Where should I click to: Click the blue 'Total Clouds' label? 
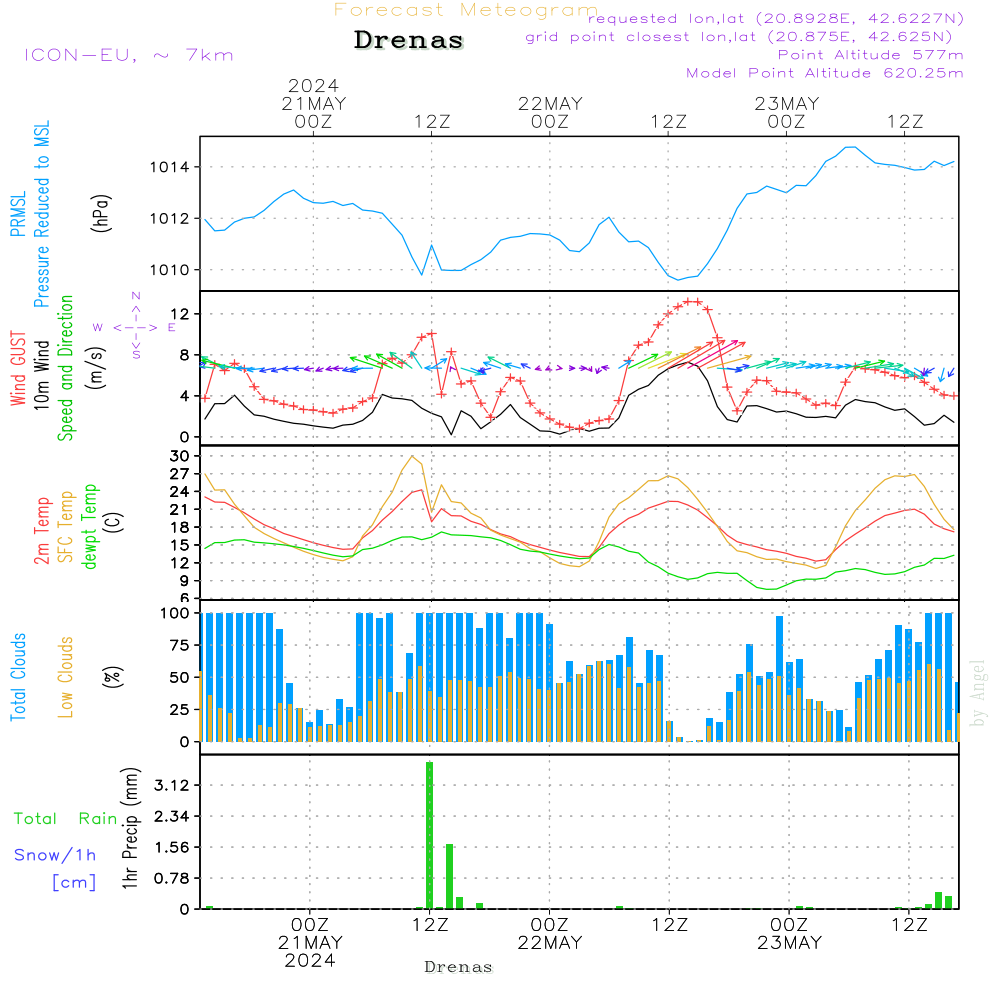[18, 677]
